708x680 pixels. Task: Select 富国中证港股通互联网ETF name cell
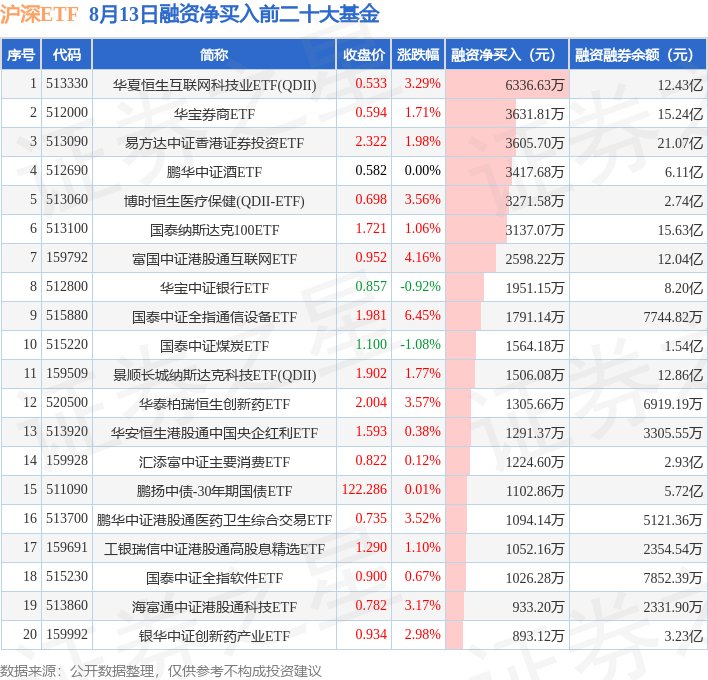click(x=214, y=259)
